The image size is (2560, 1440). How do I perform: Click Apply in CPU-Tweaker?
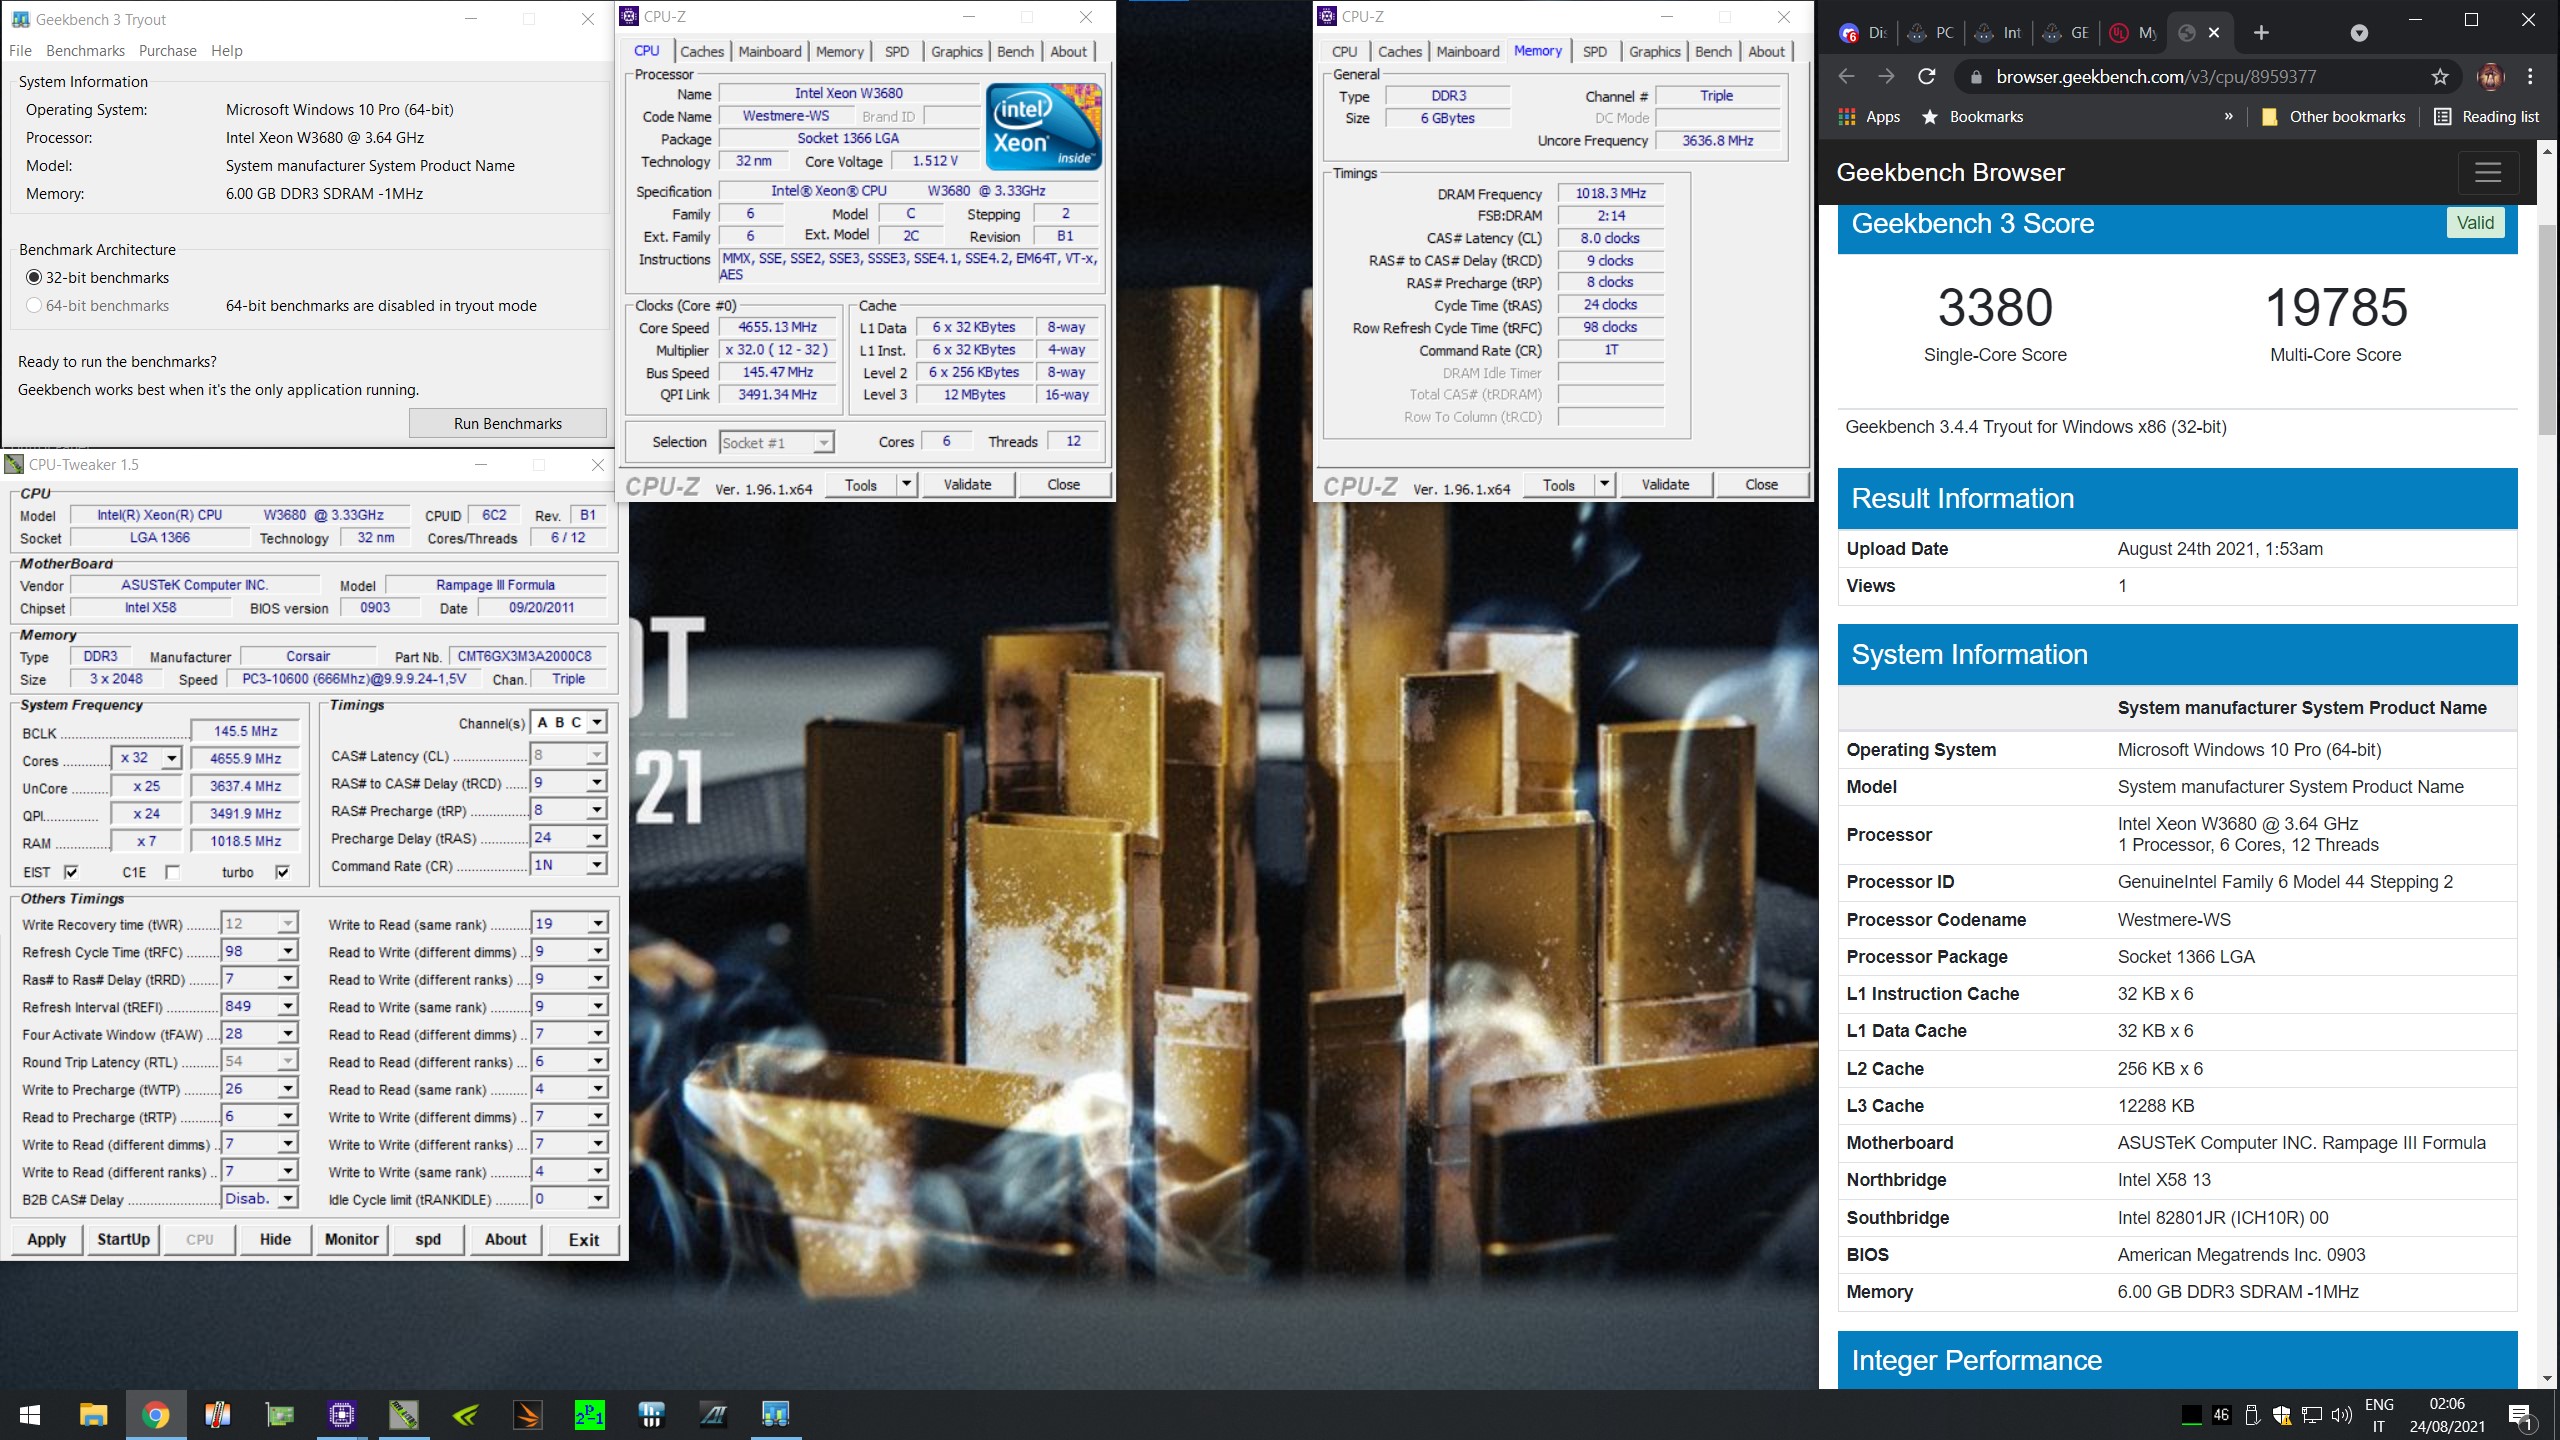pyautogui.click(x=47, y=1240)
